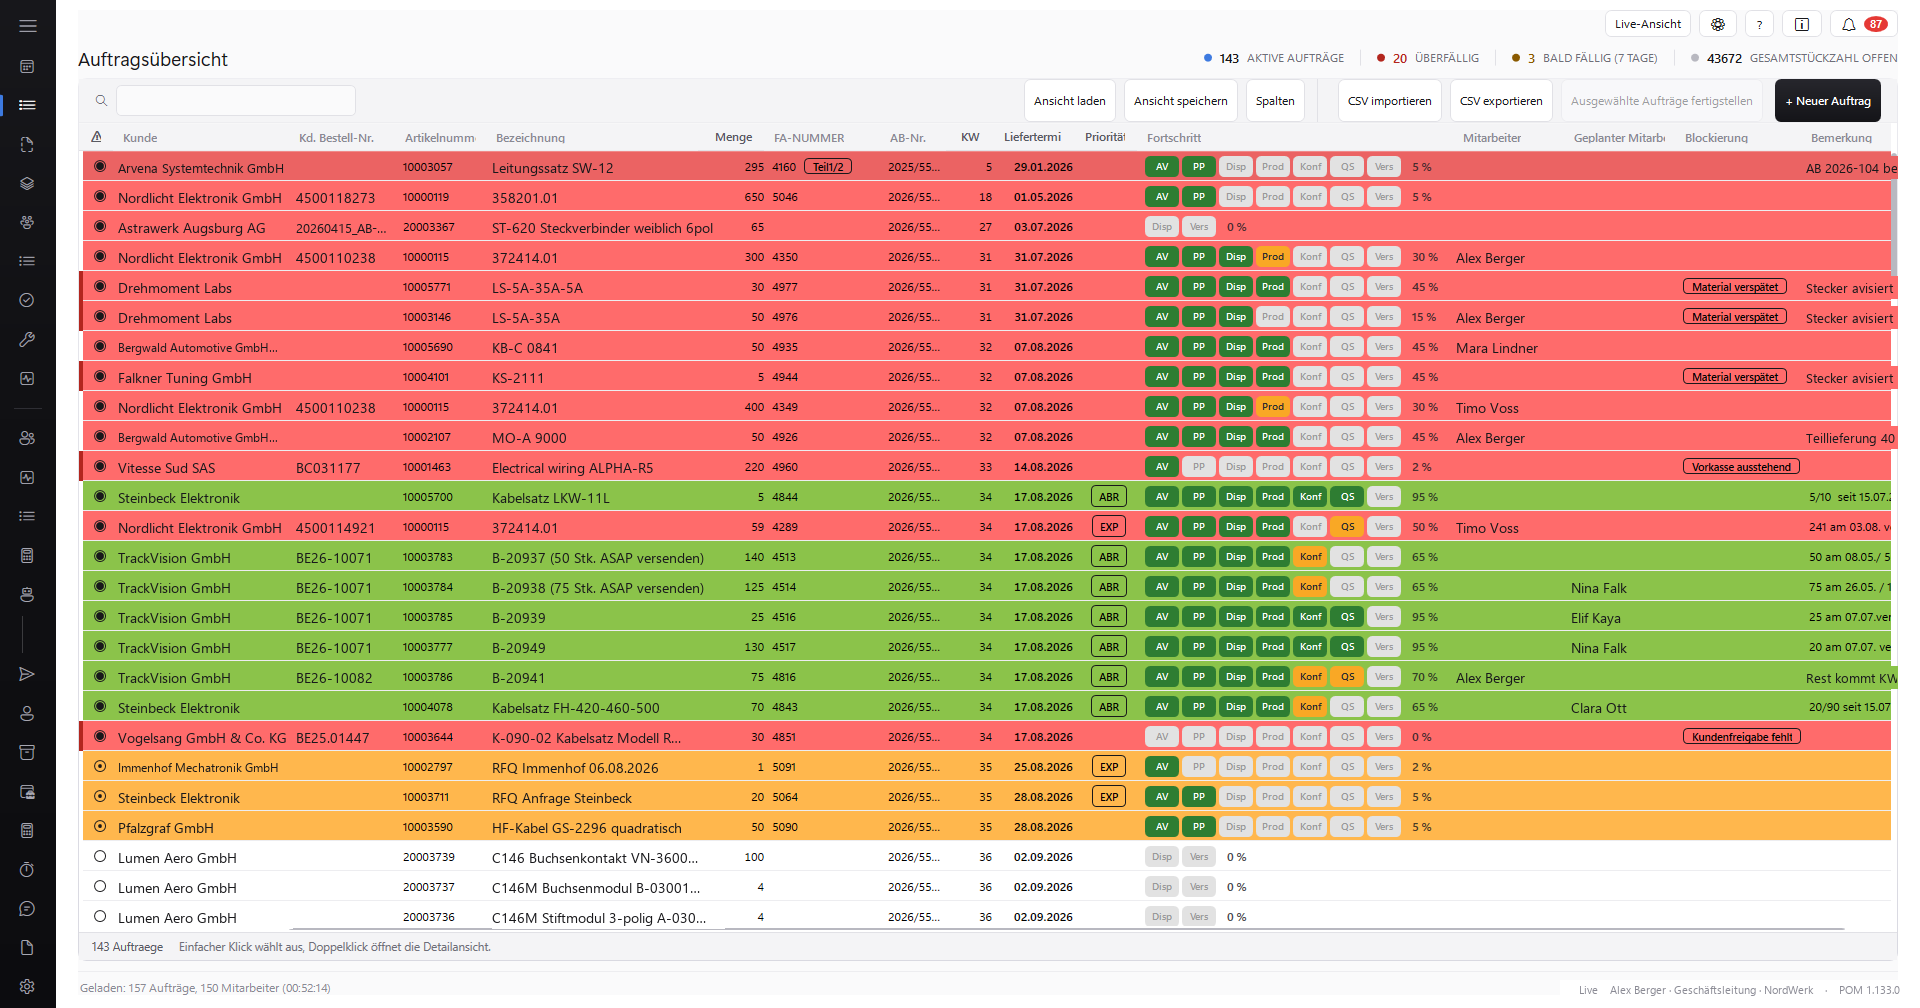Screen dimensions: 1920x1008
Task: Open help with the question mark button
Action: click(1759, 24)
